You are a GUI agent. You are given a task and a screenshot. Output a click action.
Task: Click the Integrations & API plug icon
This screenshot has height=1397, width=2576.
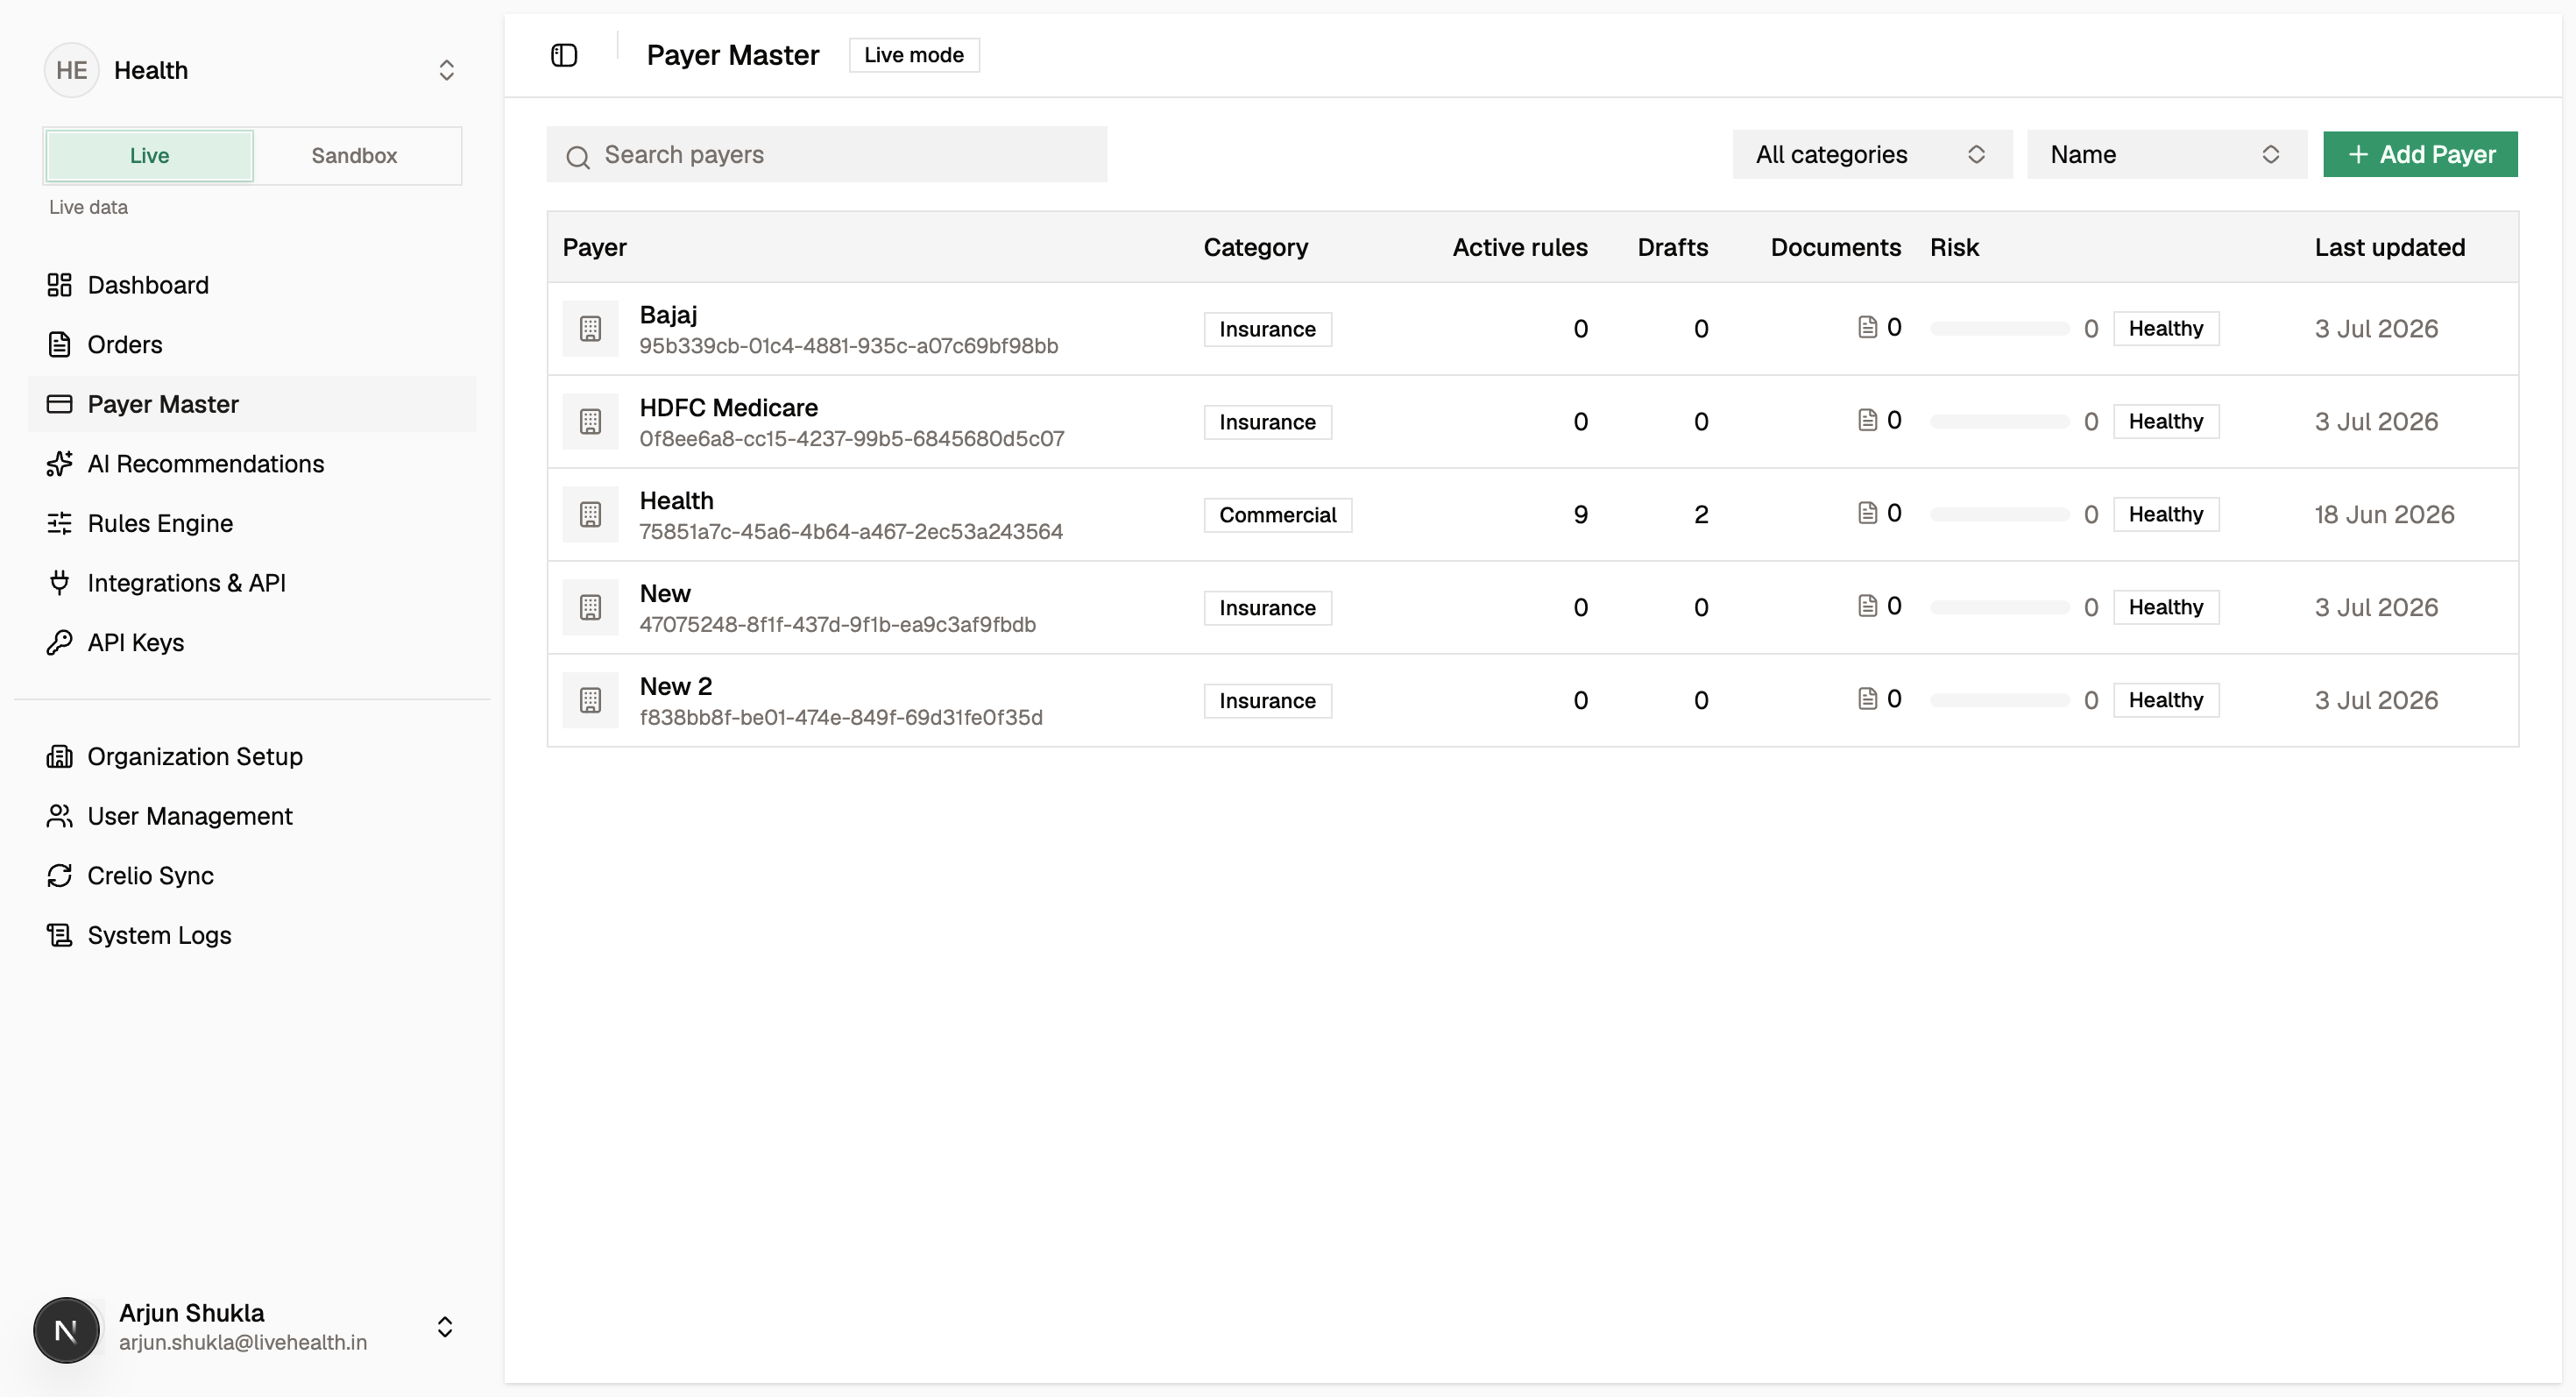click(59, 582)
